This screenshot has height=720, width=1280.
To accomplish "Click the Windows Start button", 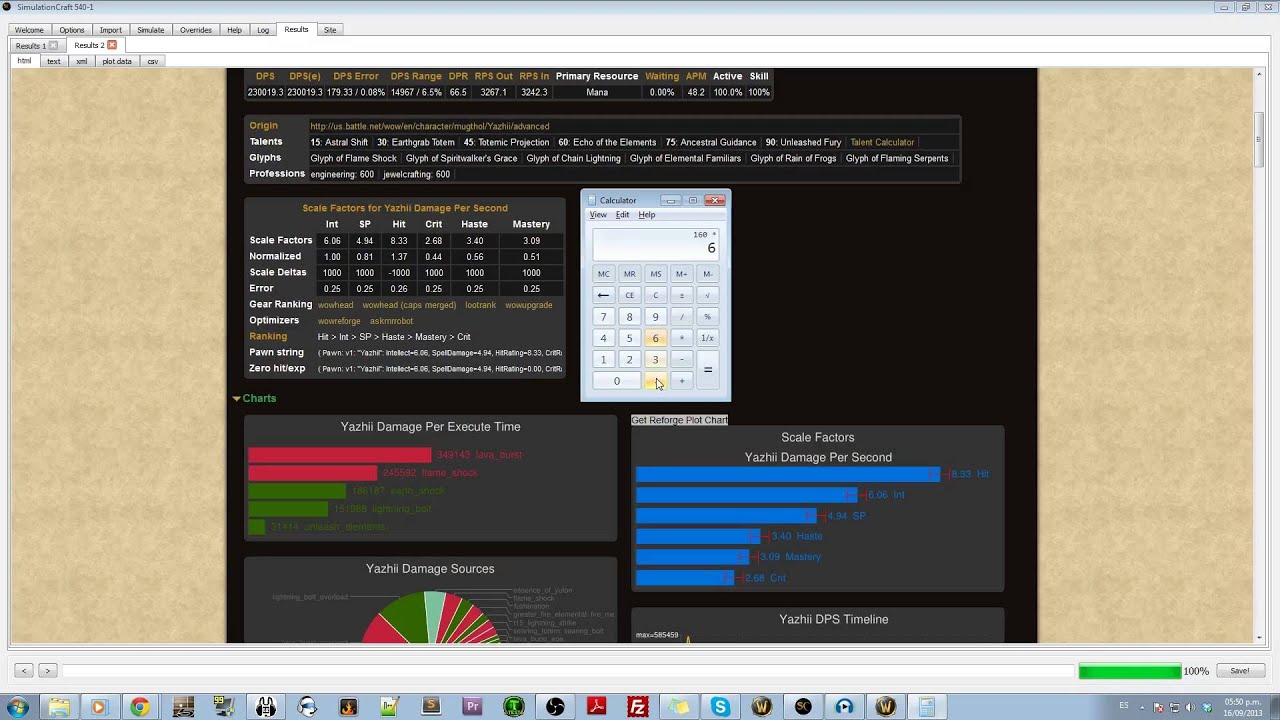I will (17, 707).
